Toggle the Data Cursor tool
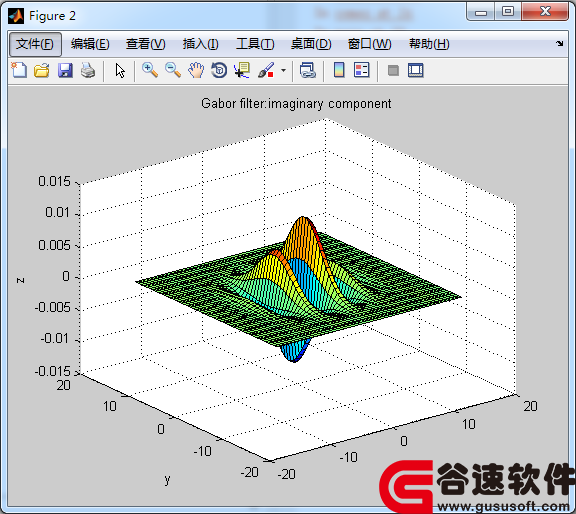This screenshot has width=576, height=514. 242,70
